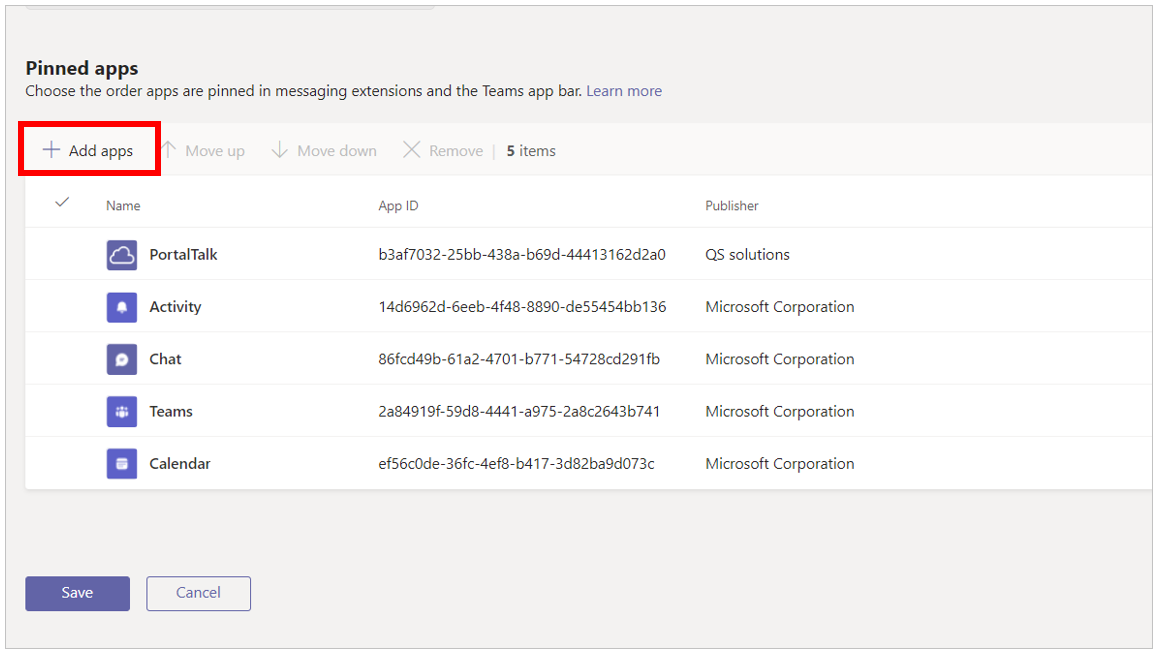
Task: Click the plus icon in Add apps
Action: [51, 150]
